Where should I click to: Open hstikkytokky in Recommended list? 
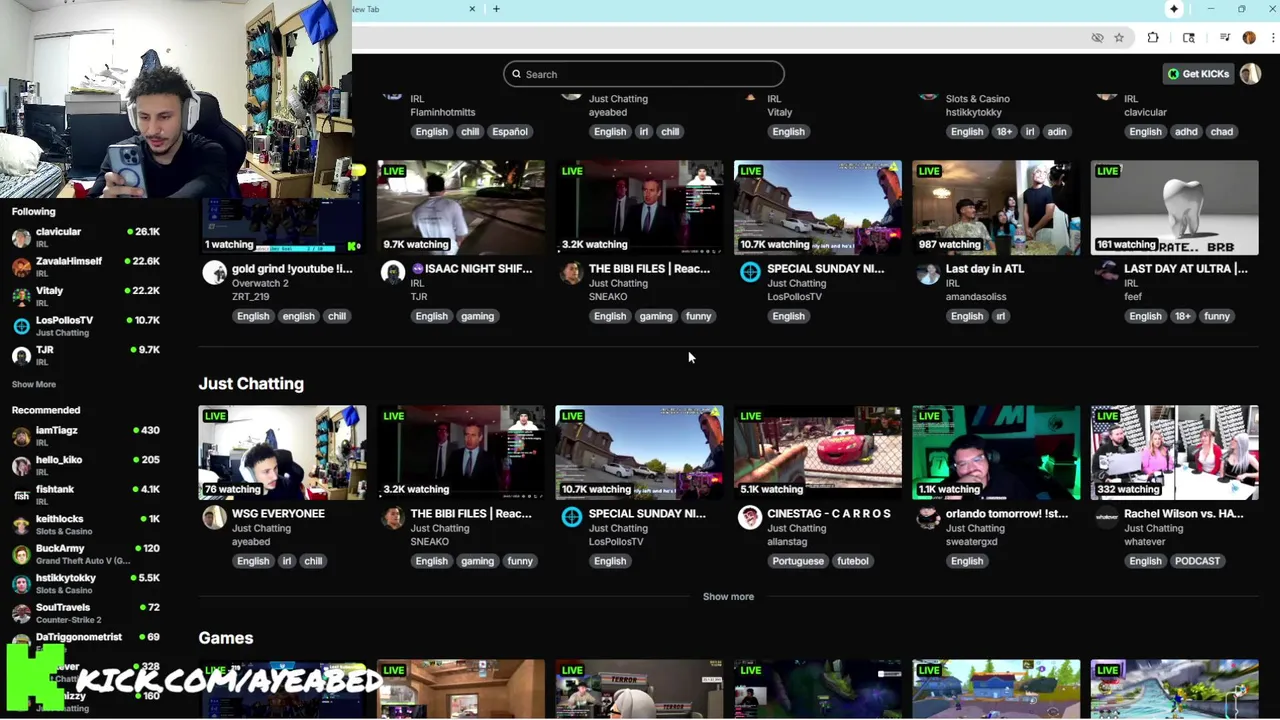point(86,583)
